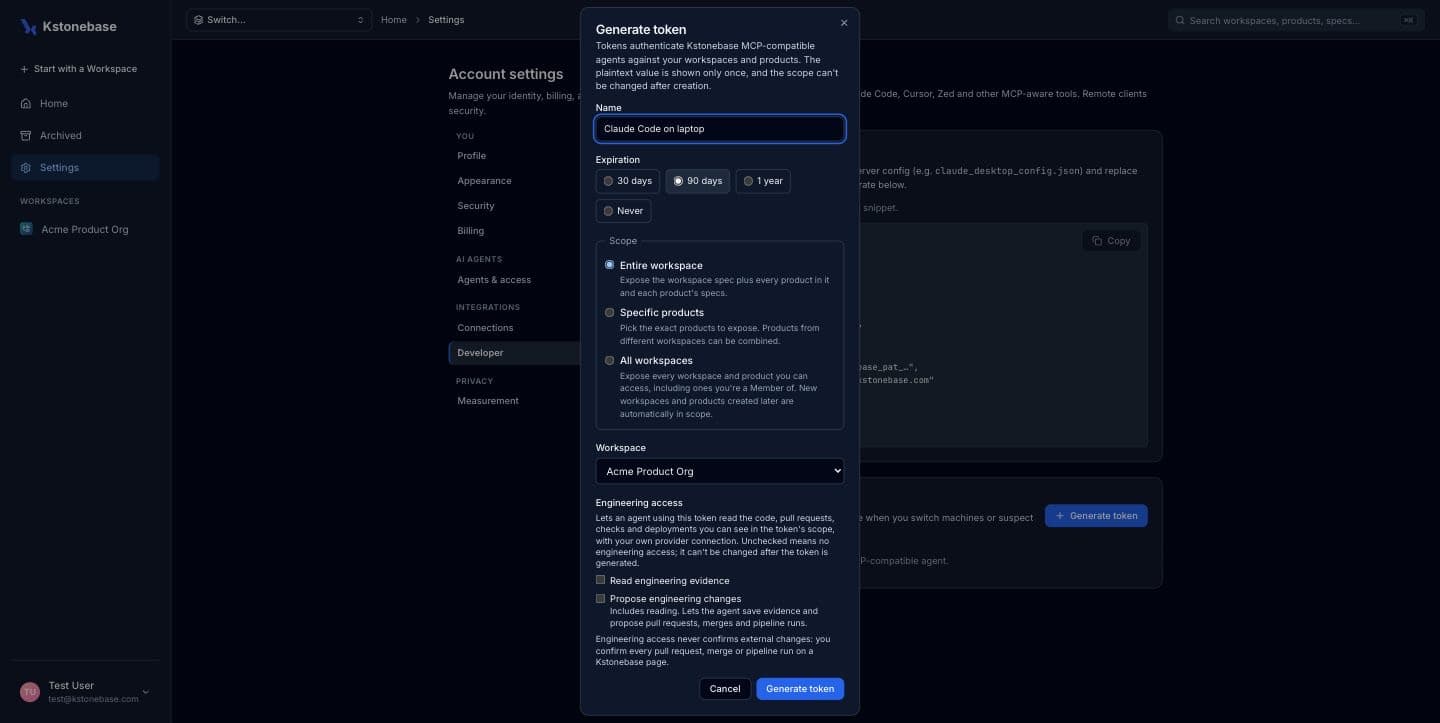Screen dimensions: 1440x723
Task: Click the plus icon beside Start with a Workspace
Action: 24,69
